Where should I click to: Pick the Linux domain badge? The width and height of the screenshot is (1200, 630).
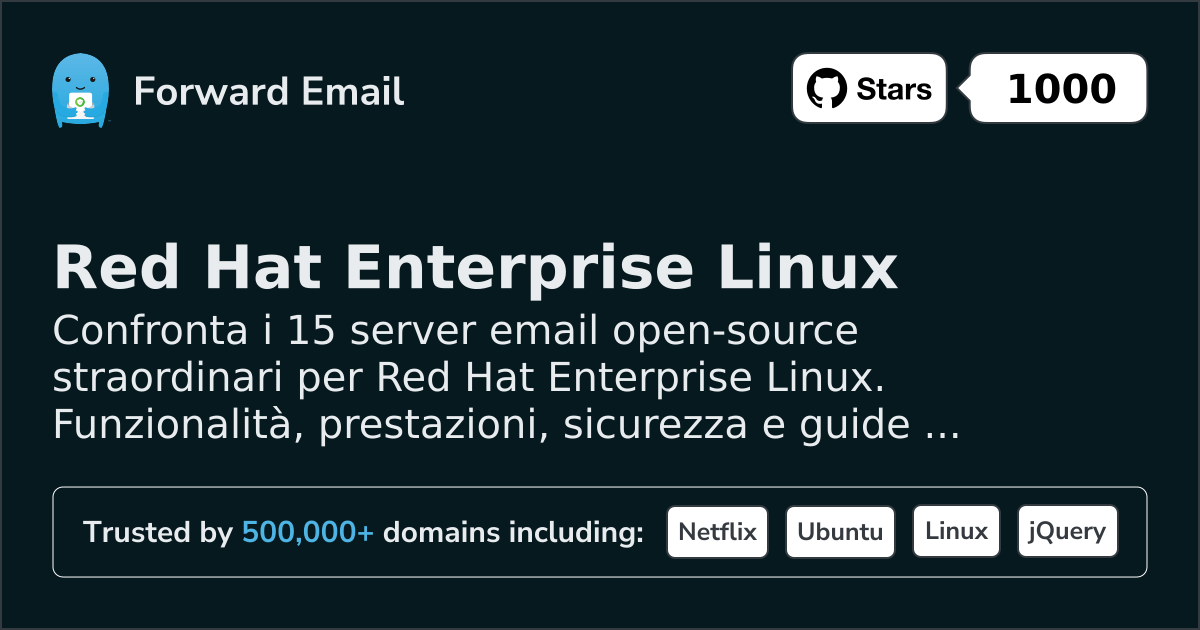tap(956, 532)
